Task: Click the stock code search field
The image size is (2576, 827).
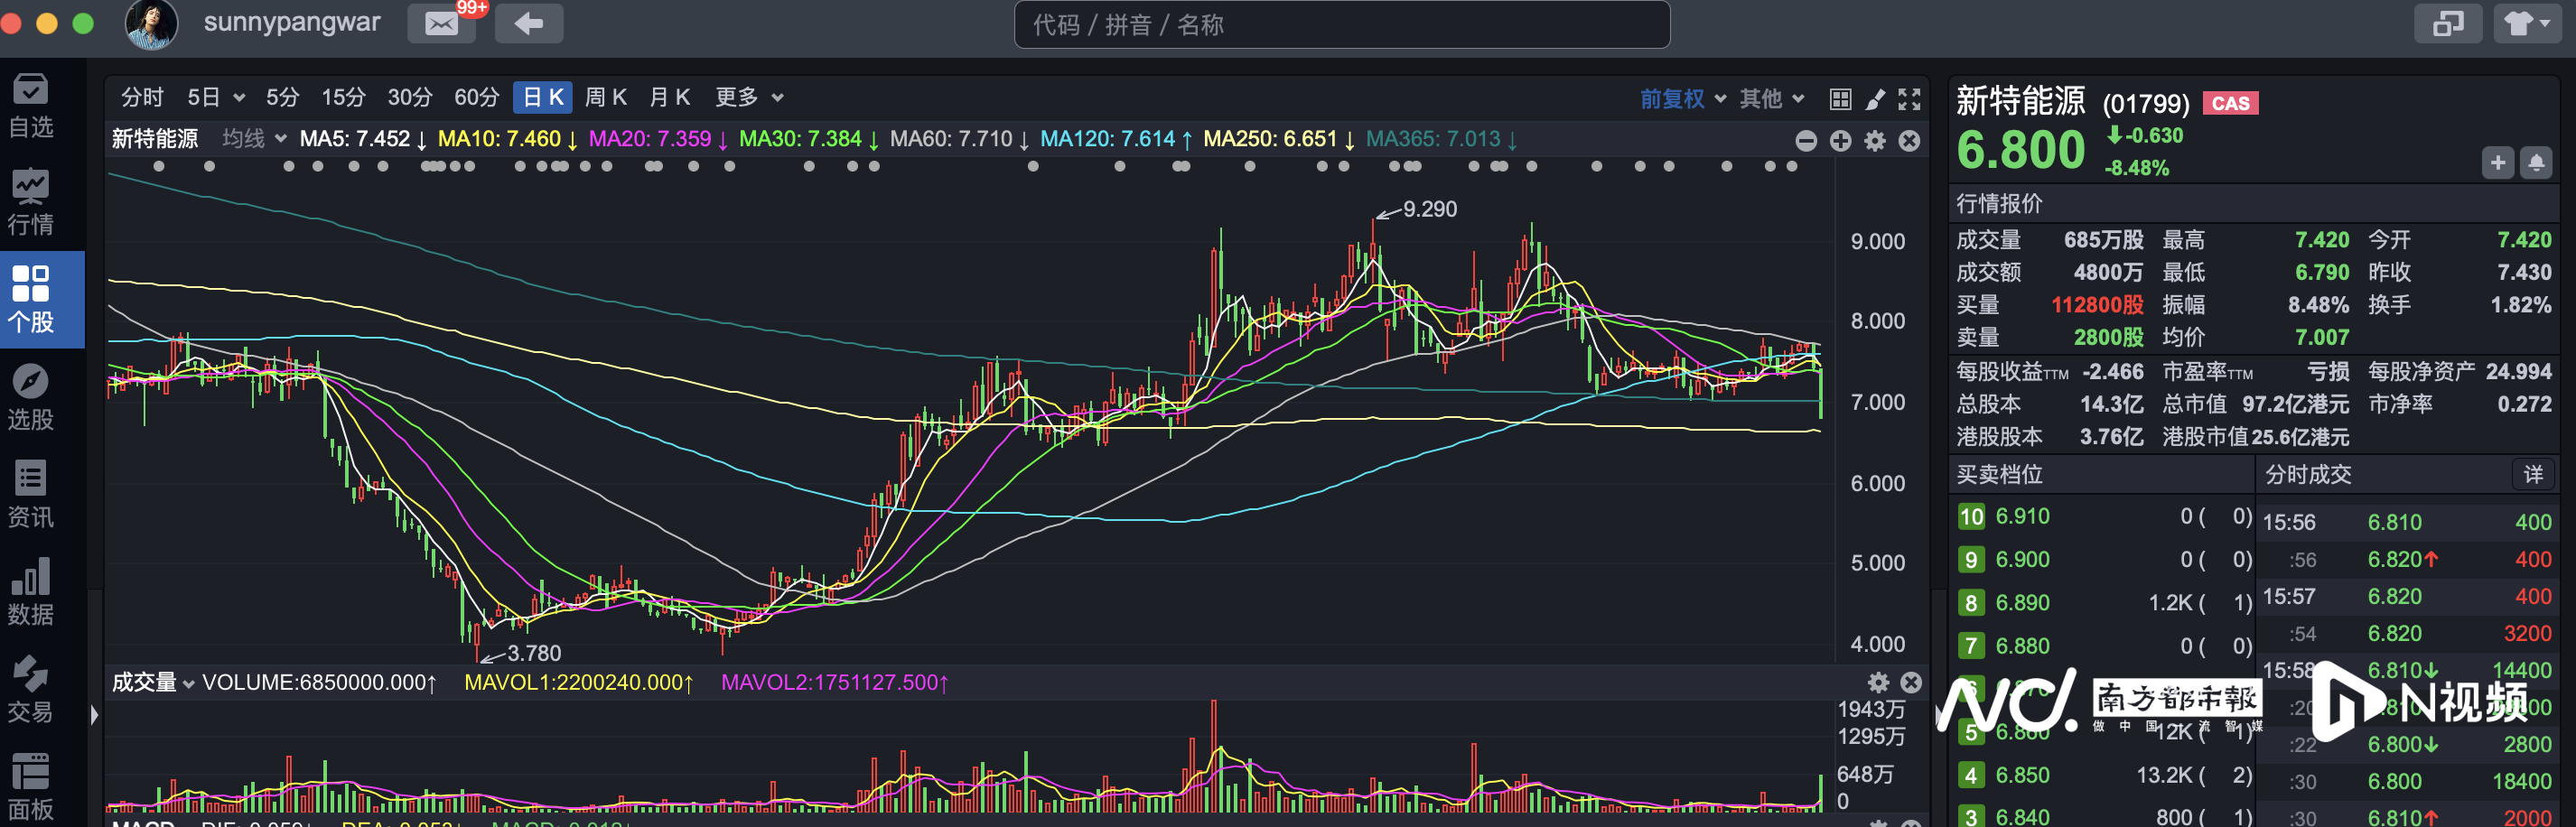Action: pyautogui.click(x=1341, y=24)
